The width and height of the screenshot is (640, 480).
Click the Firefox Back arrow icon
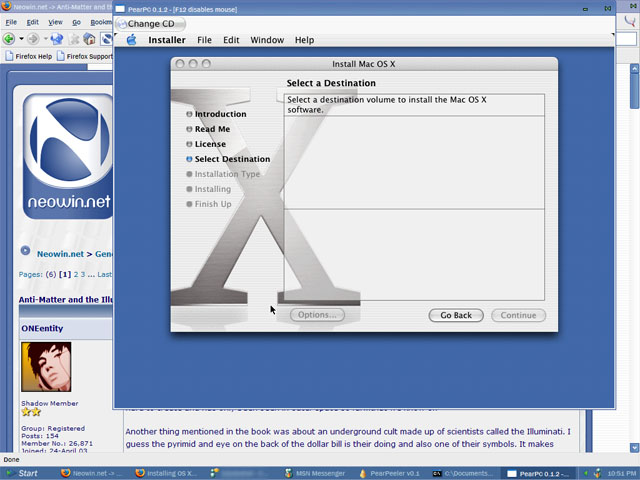pos(9,39)
